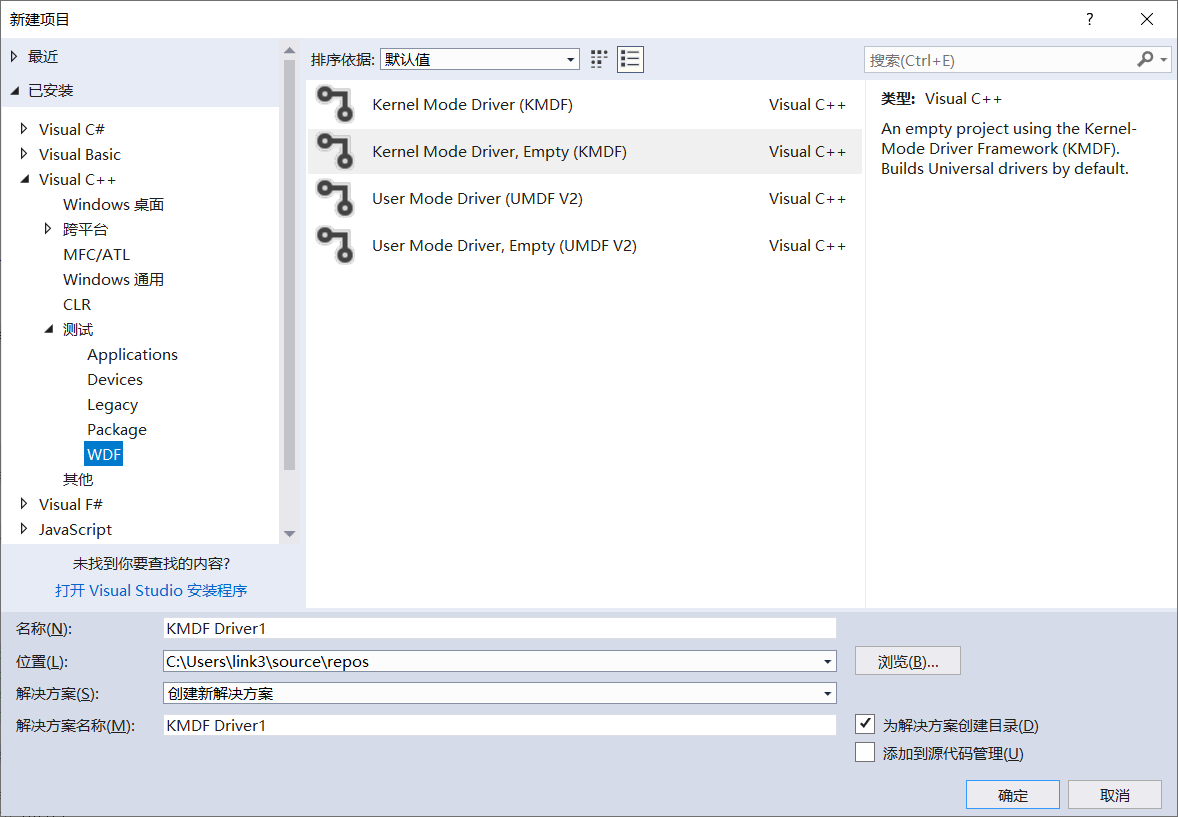Select Devices tree item
1178x817 pixels.
click(115, 380)
